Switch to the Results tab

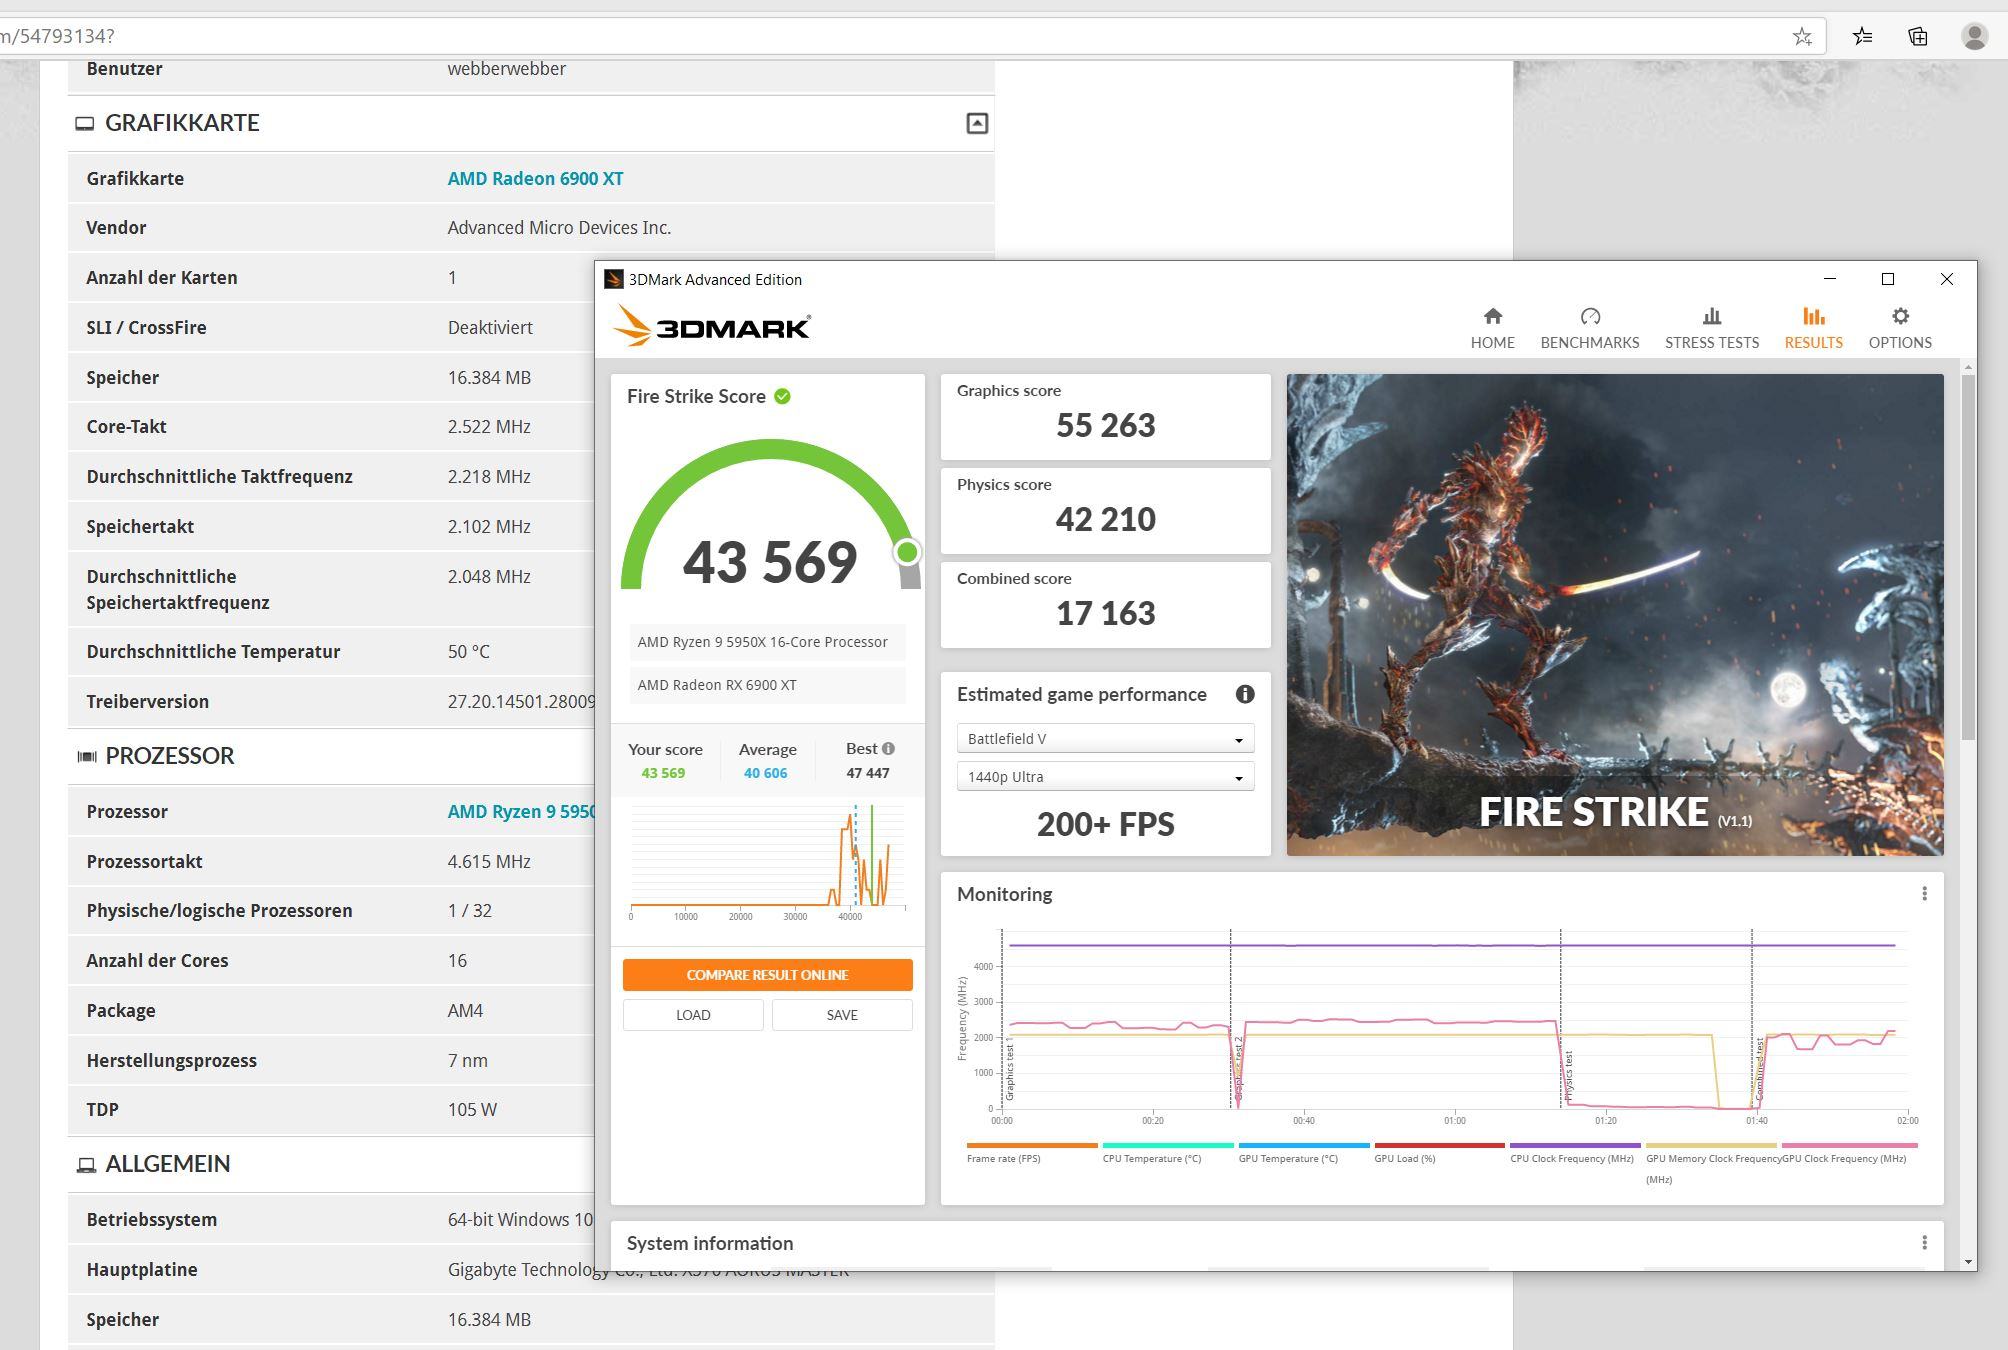tap(1812, 328)
